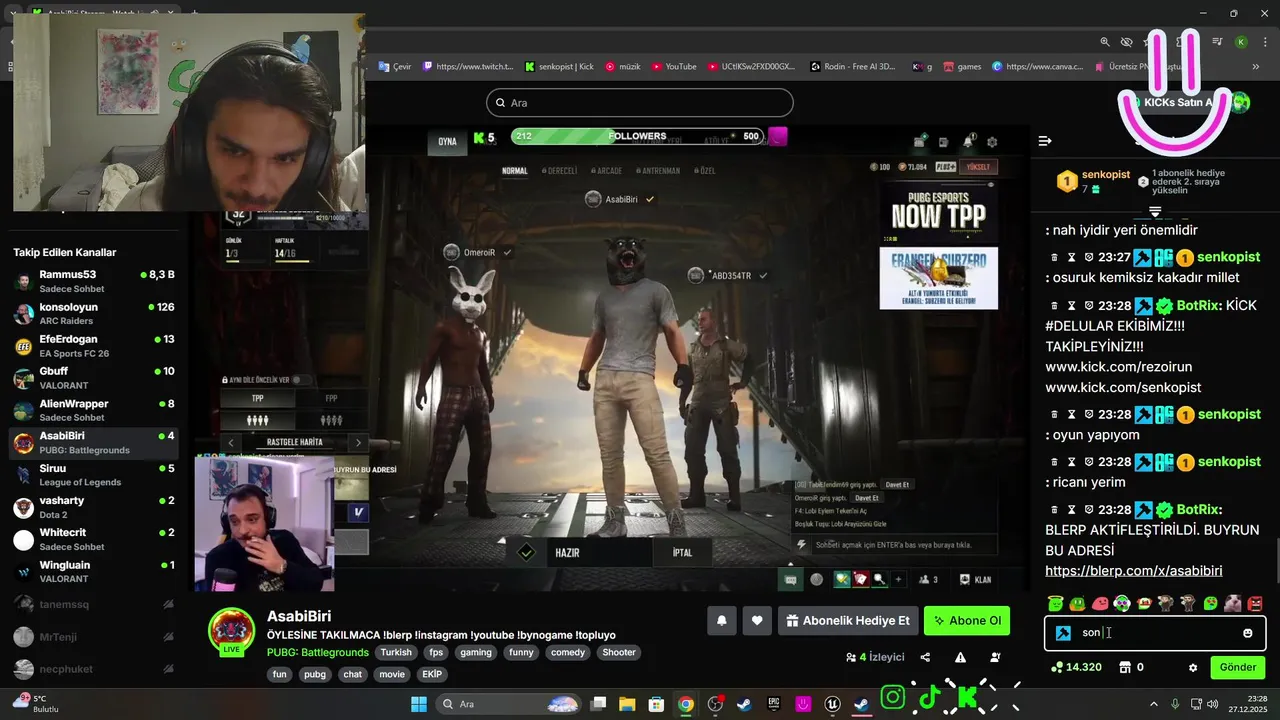Click the Abone Ol button
1280x720 pixels.
[x=967, y=621]
